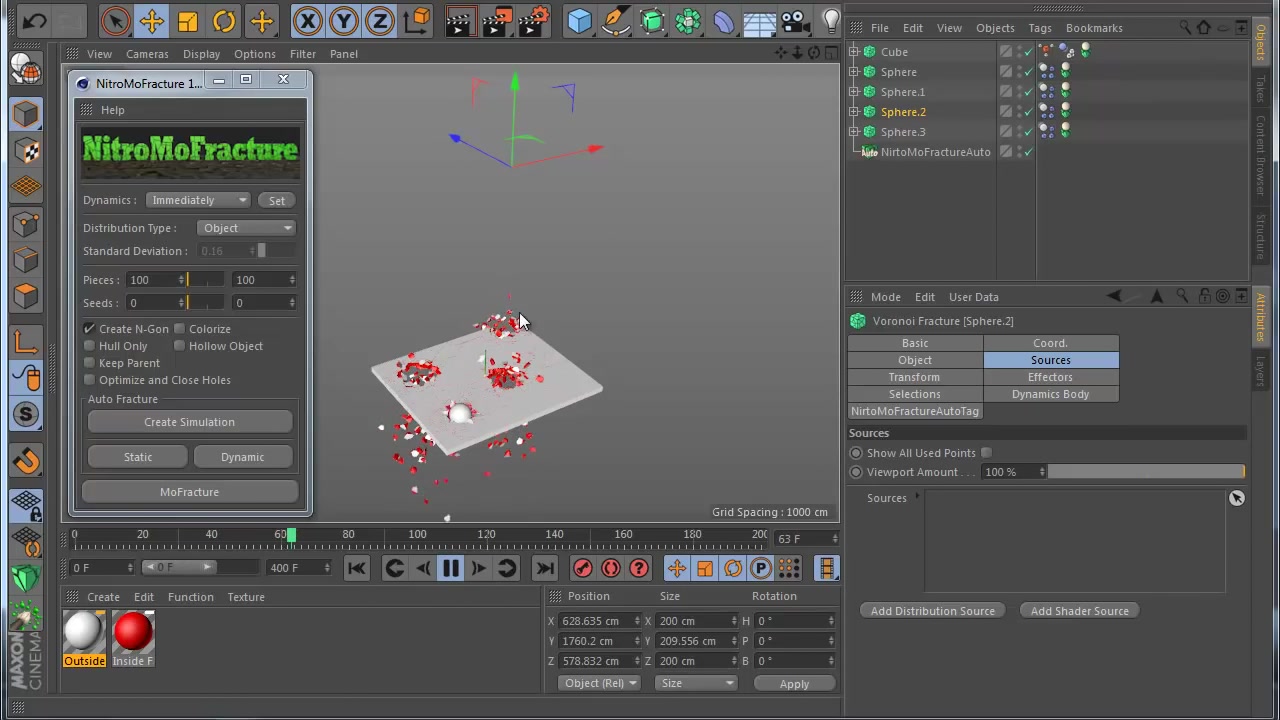Activate the Scale tool
This screenshot has height=720, width=1280.
coord(187,20)
